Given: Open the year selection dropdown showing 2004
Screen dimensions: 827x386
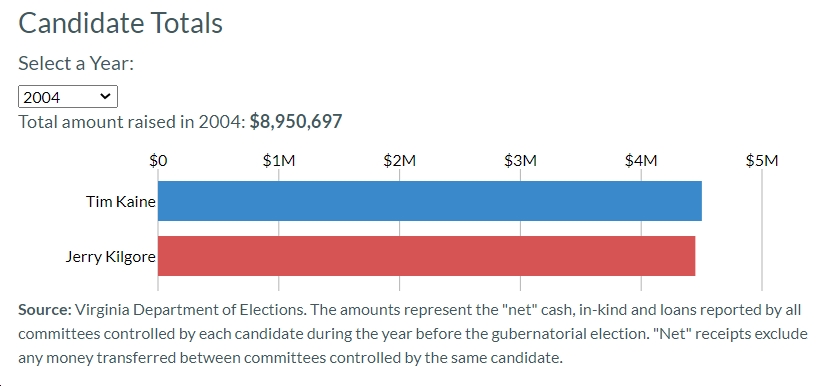Looking at the screenshot, I should tap(68, 97).
